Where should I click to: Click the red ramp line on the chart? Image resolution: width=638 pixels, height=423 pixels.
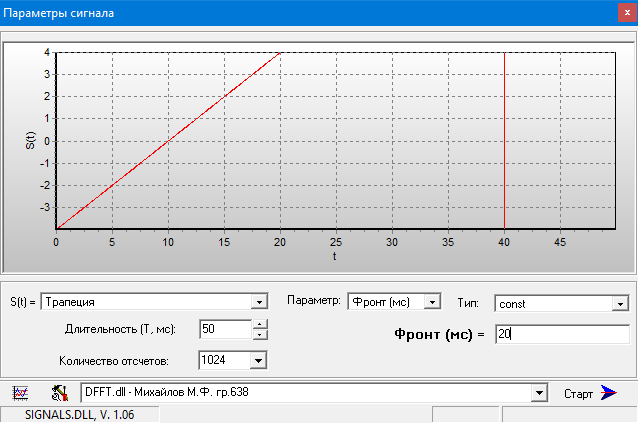click(168, 141)
